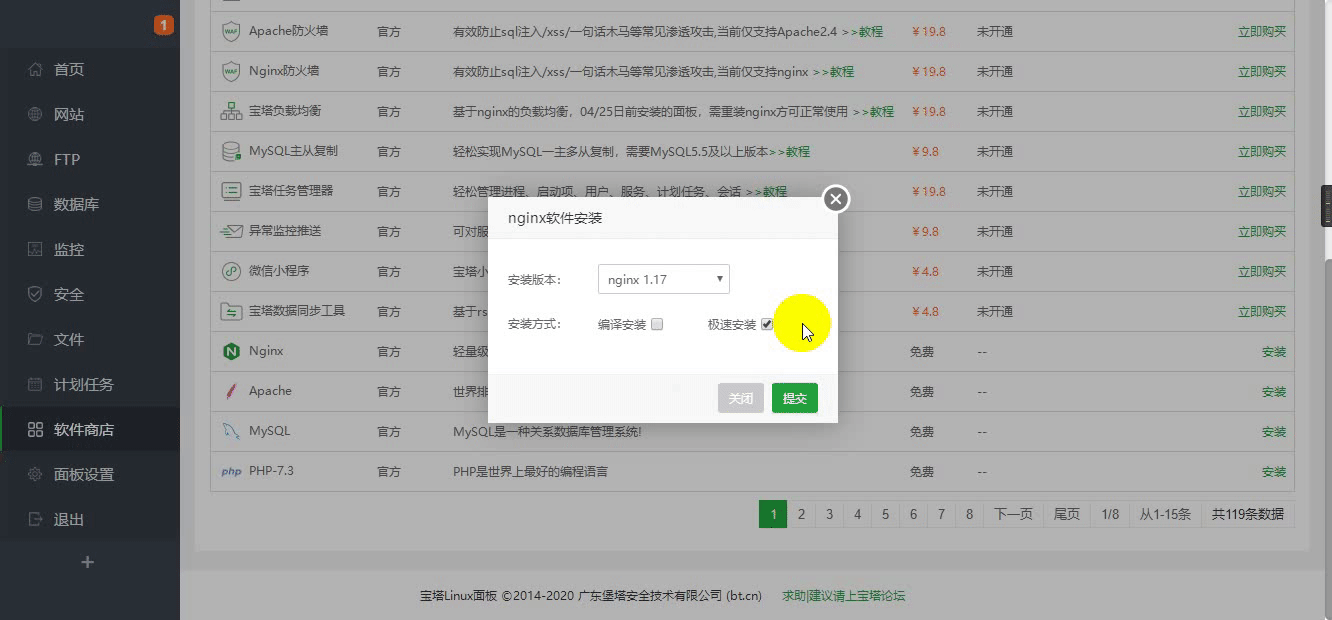The image size is (1332, 620).
Task: Click the Apache feather icon
Action: [231, 391]
